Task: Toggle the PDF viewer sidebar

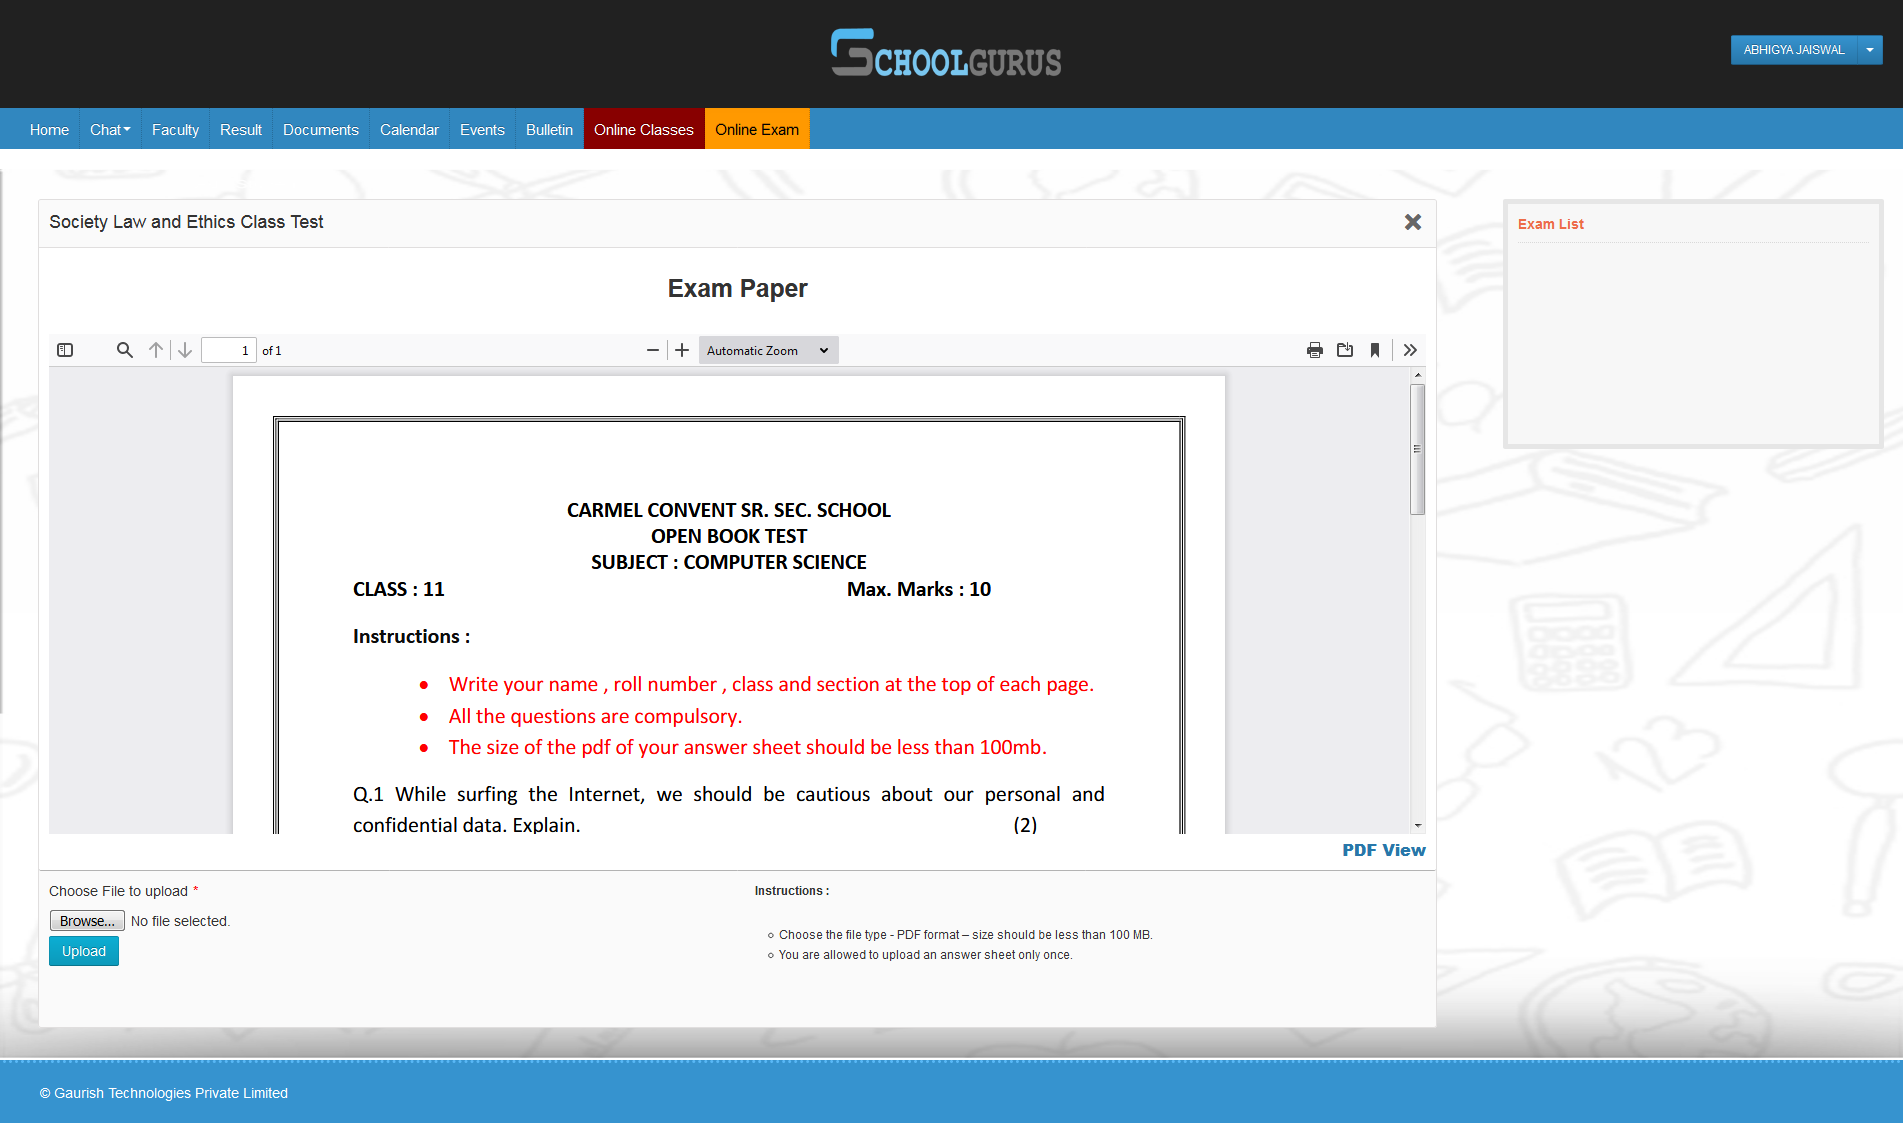Action: click(65, 350)
